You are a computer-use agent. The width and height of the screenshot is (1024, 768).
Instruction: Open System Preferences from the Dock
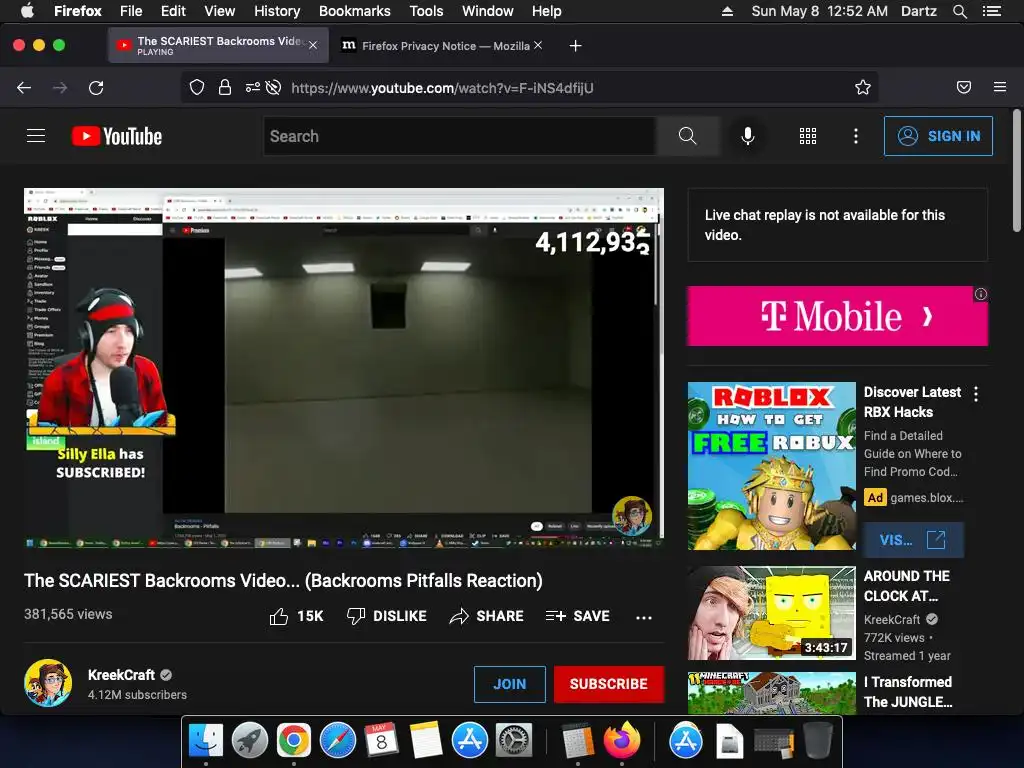tap(514, 741)
